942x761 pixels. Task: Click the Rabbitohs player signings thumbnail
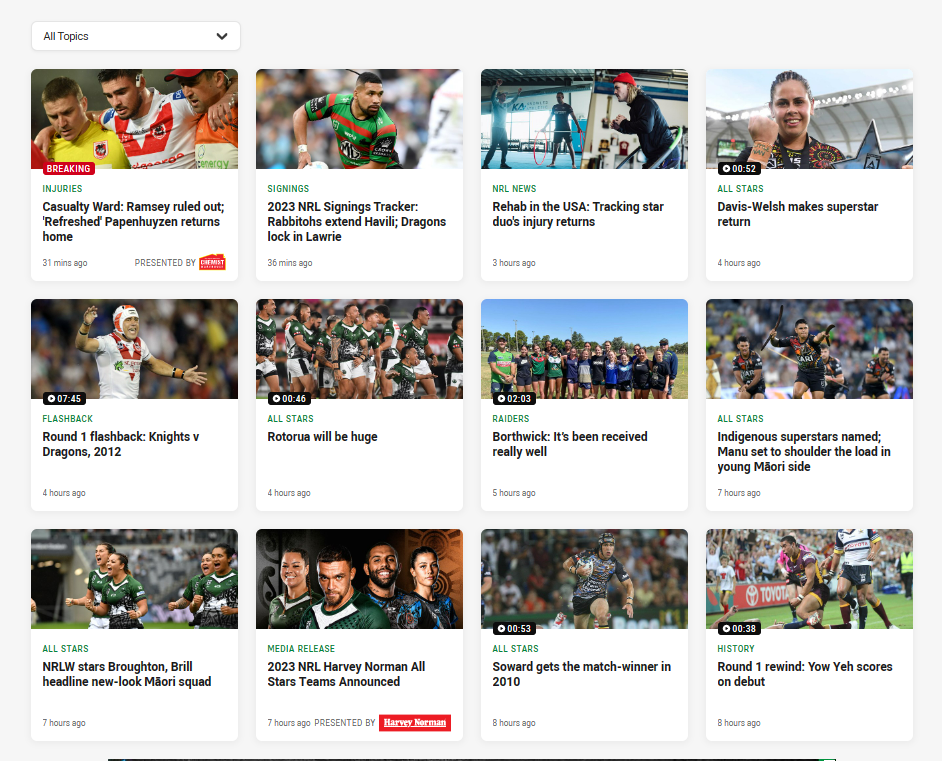click(359, 118)
